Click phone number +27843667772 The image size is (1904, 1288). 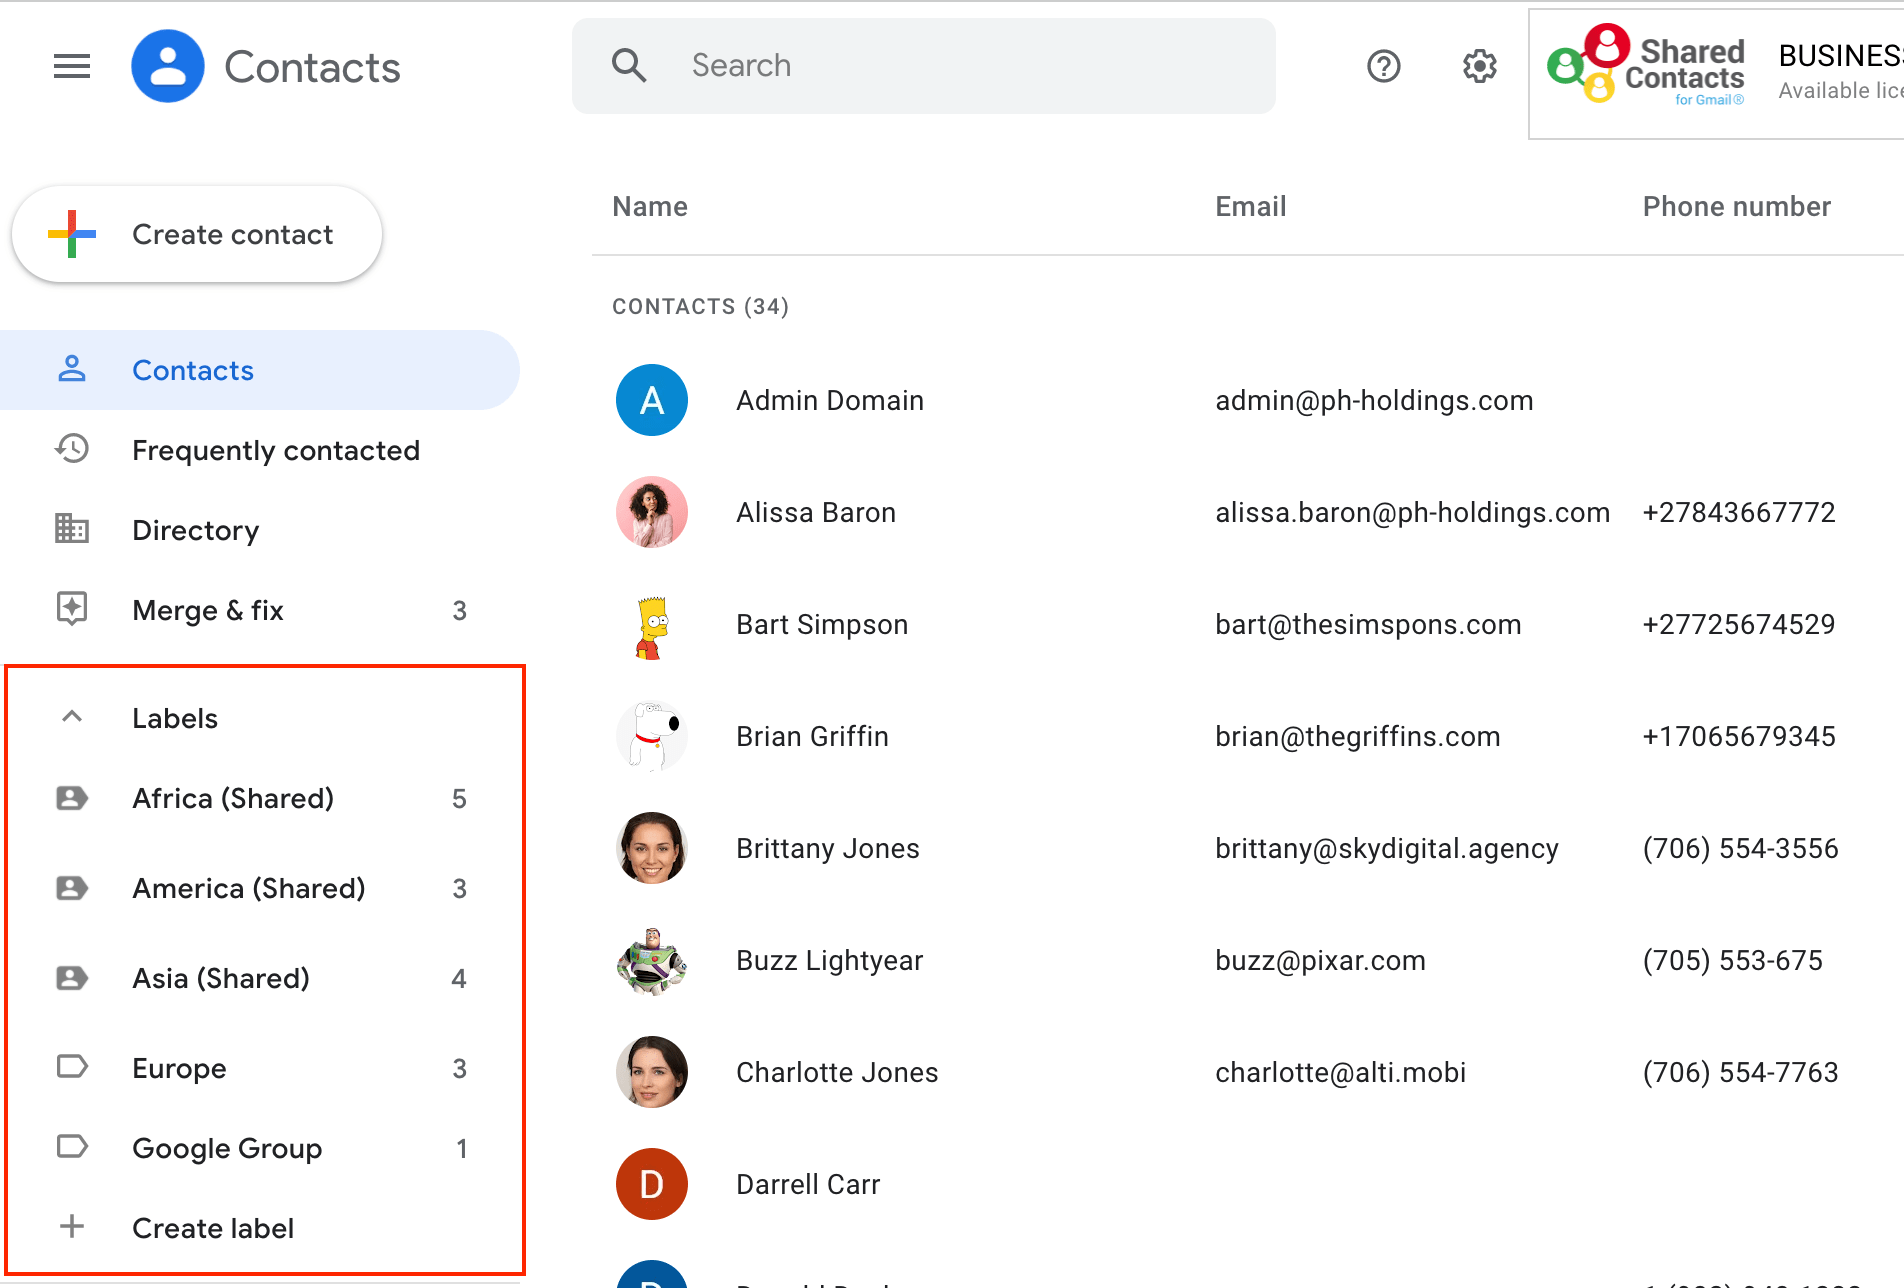tap(1739, 512)
